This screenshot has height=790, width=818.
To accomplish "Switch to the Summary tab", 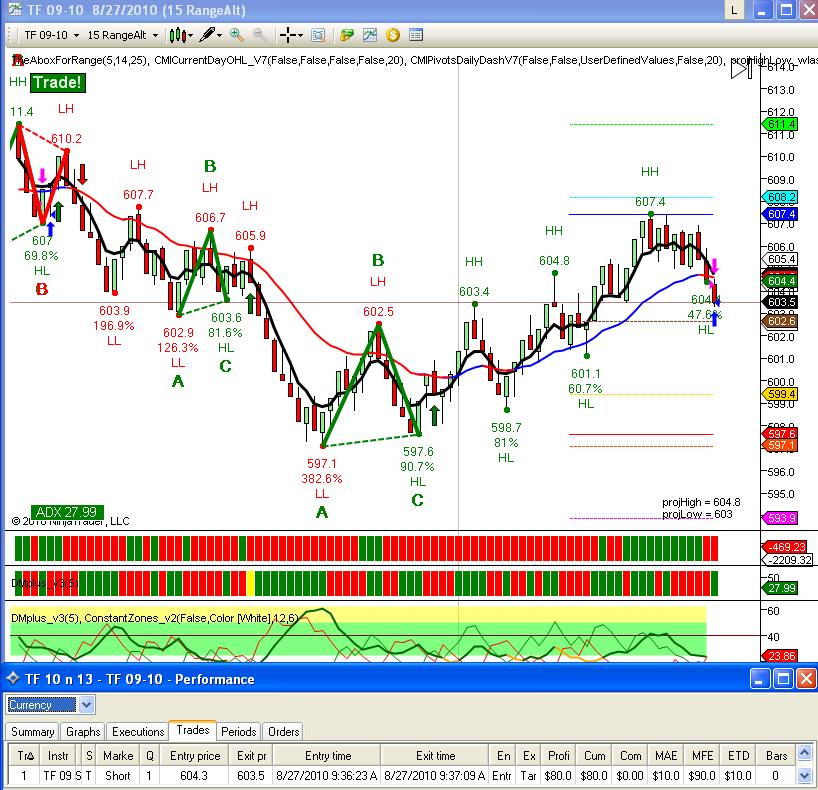I will pyautogui.click(x=32, y=732).
